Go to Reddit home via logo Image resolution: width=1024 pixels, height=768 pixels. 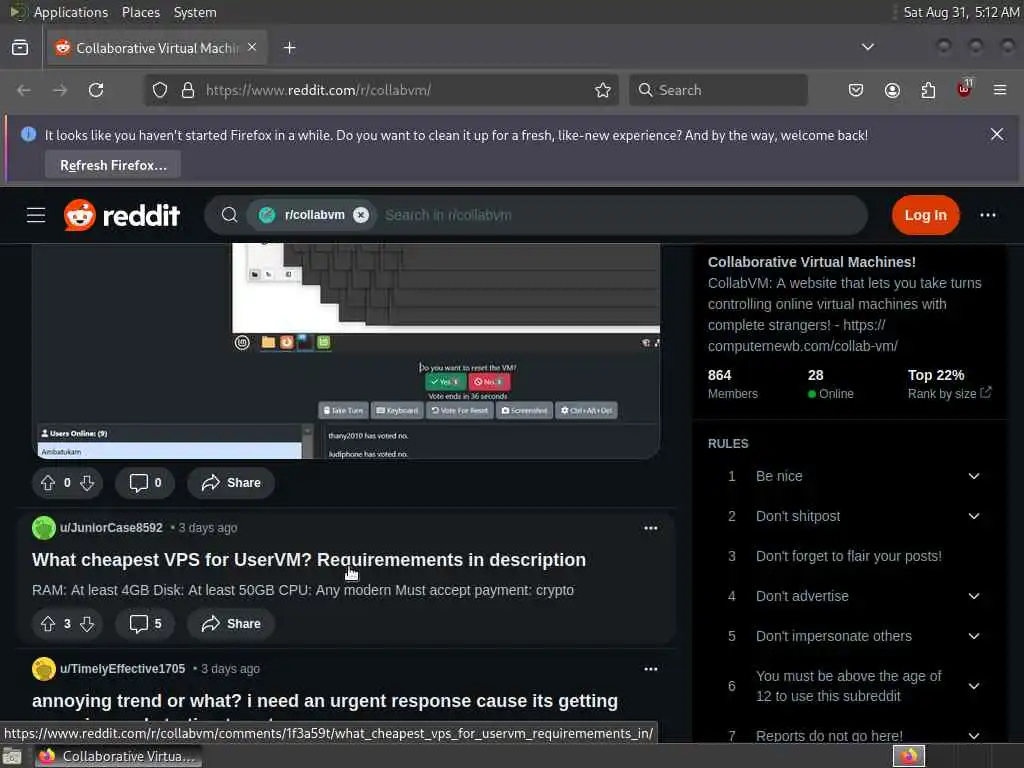121,215
